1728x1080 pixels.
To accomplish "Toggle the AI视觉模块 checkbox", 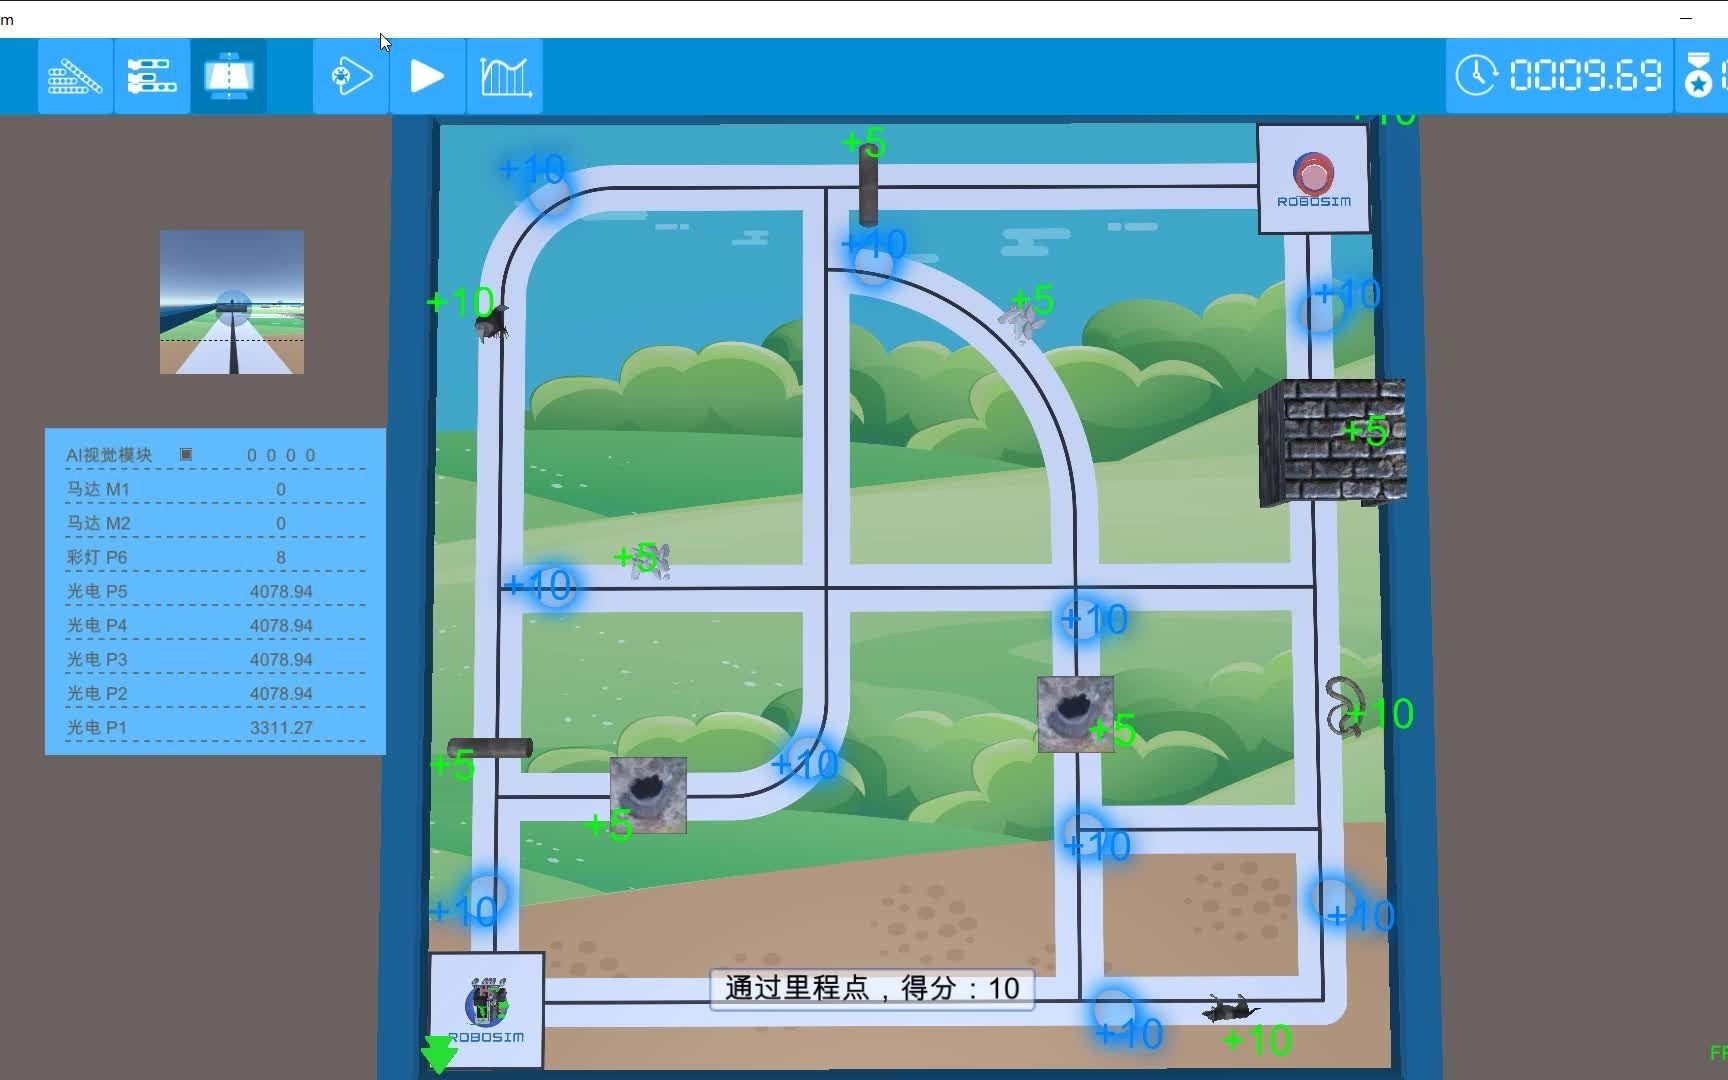I will pos(186,453).
